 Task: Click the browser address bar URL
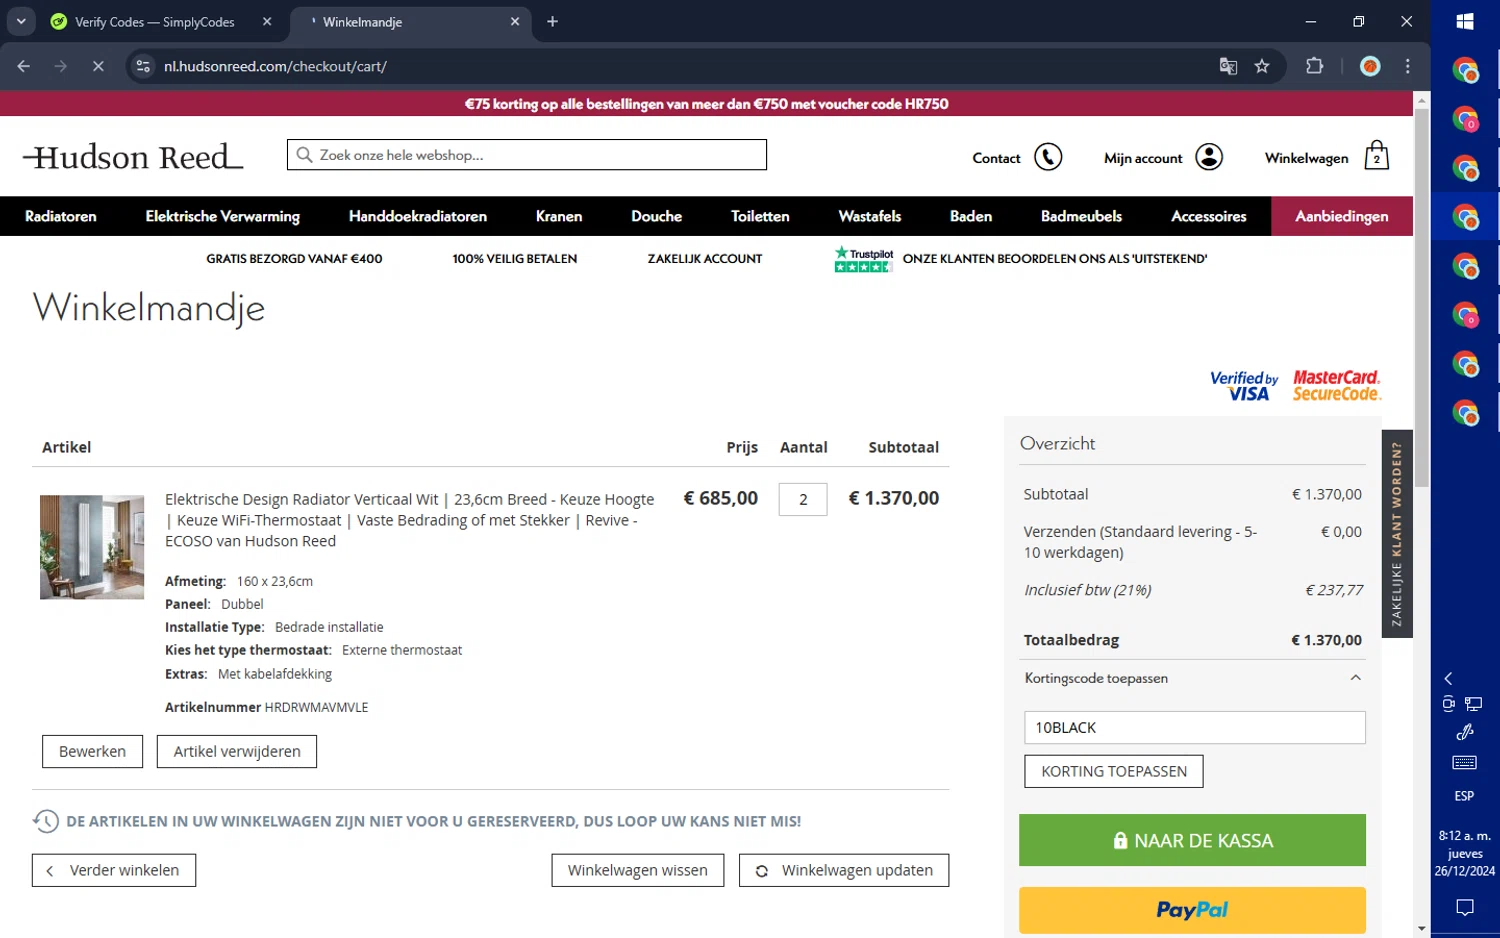pyautogui.click(x=275, y=66)
